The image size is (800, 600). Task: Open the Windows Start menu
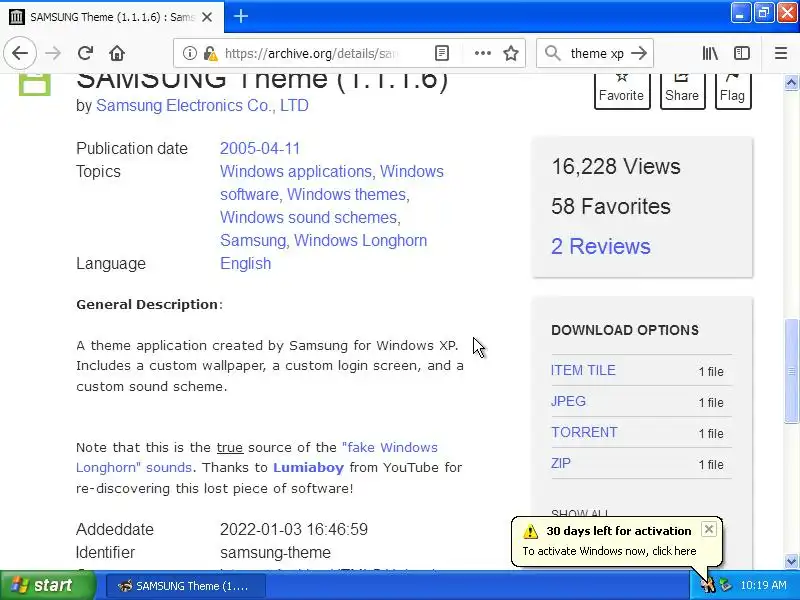(47, 585)
